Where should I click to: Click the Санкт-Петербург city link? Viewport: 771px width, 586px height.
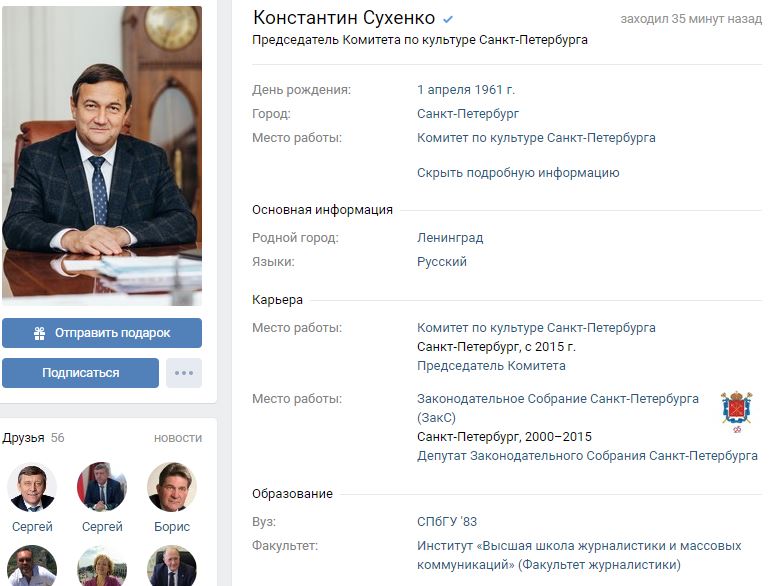(468, 114)
